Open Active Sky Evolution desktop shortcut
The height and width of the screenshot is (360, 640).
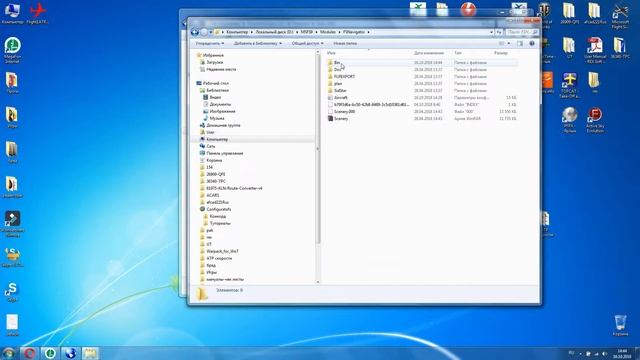[x=595, y=120]
